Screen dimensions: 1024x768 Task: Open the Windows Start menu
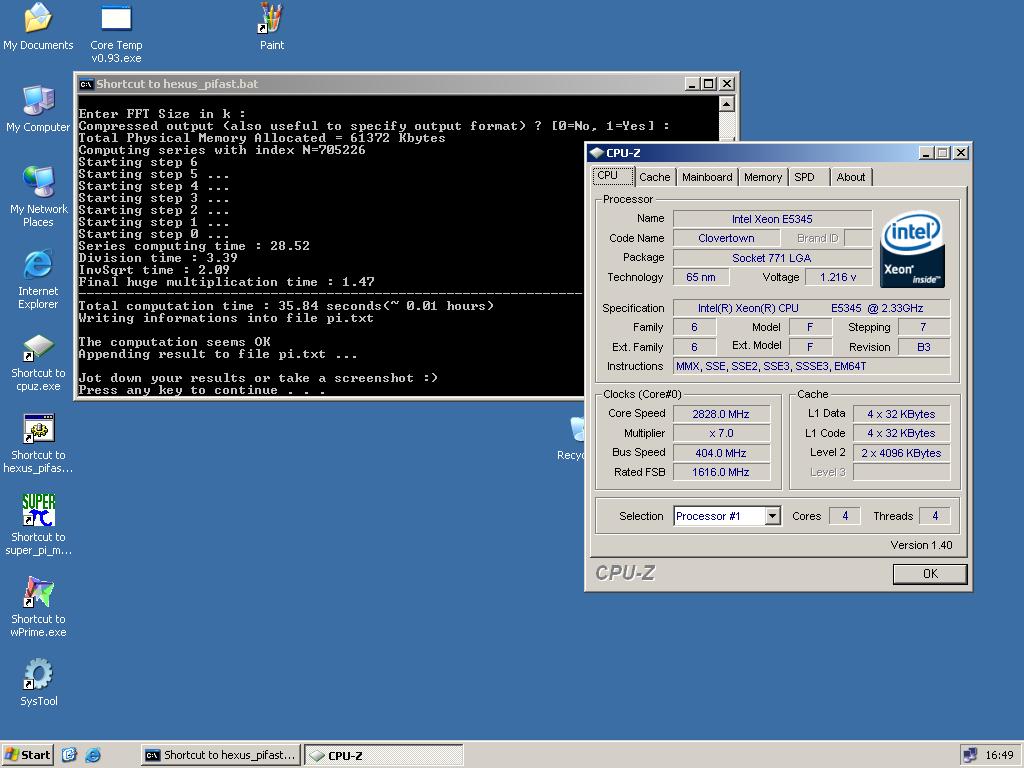27,755
